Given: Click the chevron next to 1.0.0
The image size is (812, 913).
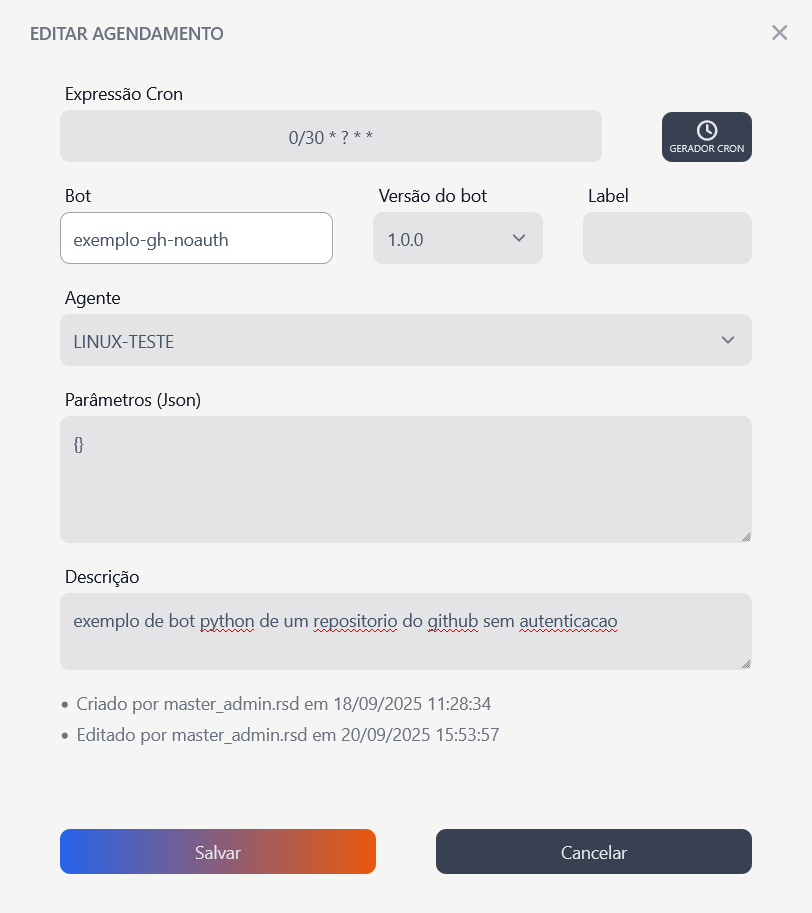Looking at the screenshot, I should click(x=519, y=238).
